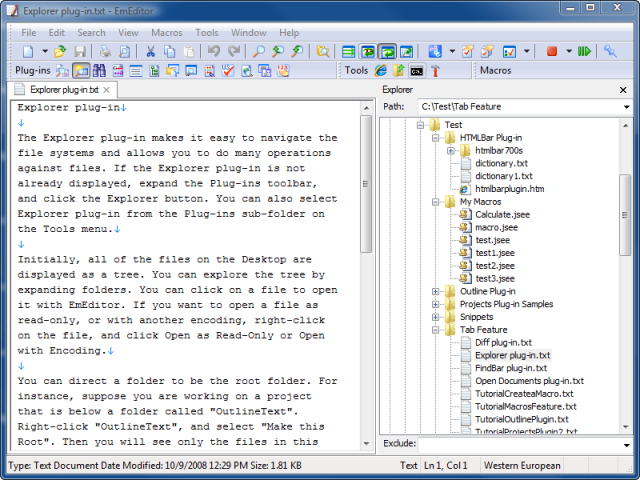Viewport: 640px width, 480px height.
Task: Click the Web Preview plug-in icon
Action: 246,71
